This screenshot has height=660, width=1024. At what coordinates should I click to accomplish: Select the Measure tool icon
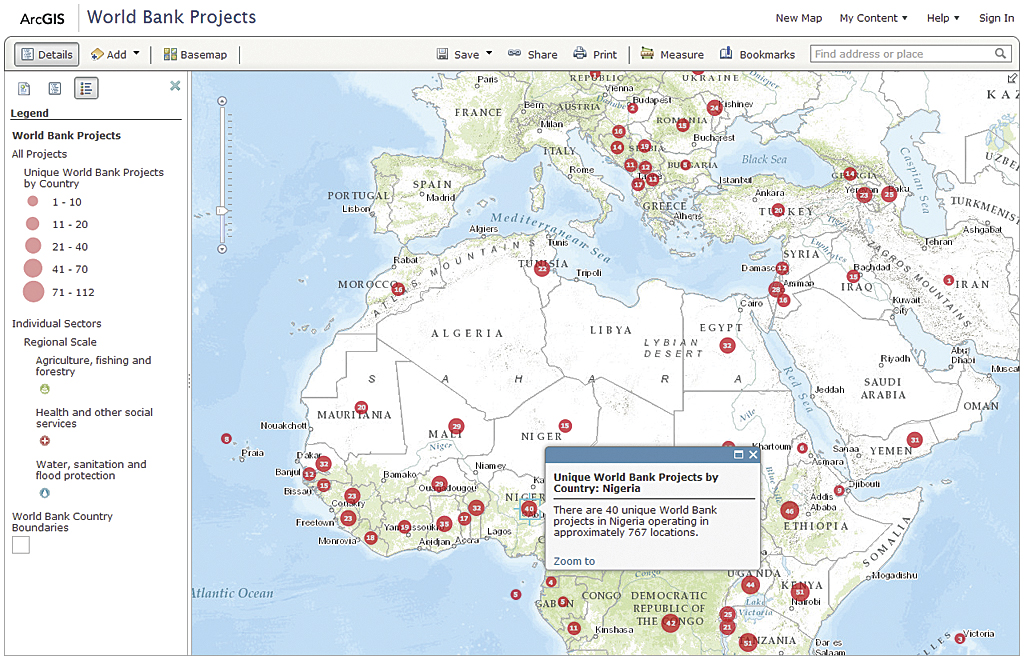(647, 54)
